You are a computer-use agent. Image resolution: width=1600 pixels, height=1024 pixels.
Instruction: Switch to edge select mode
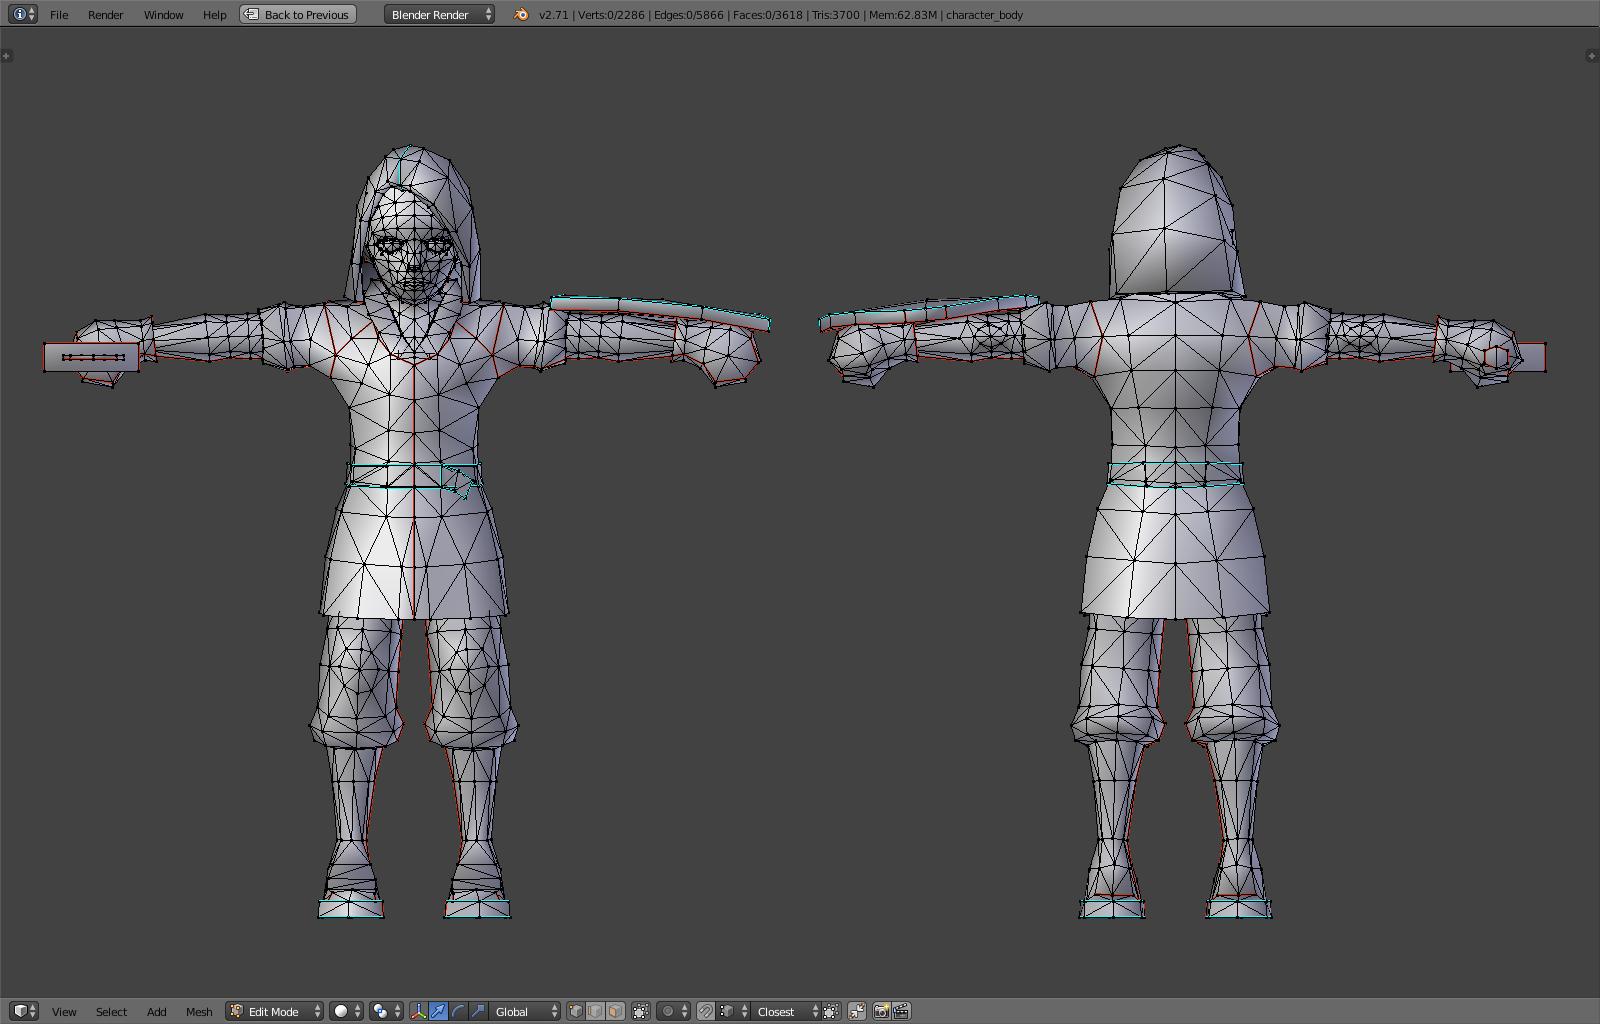click(595, 1011)
